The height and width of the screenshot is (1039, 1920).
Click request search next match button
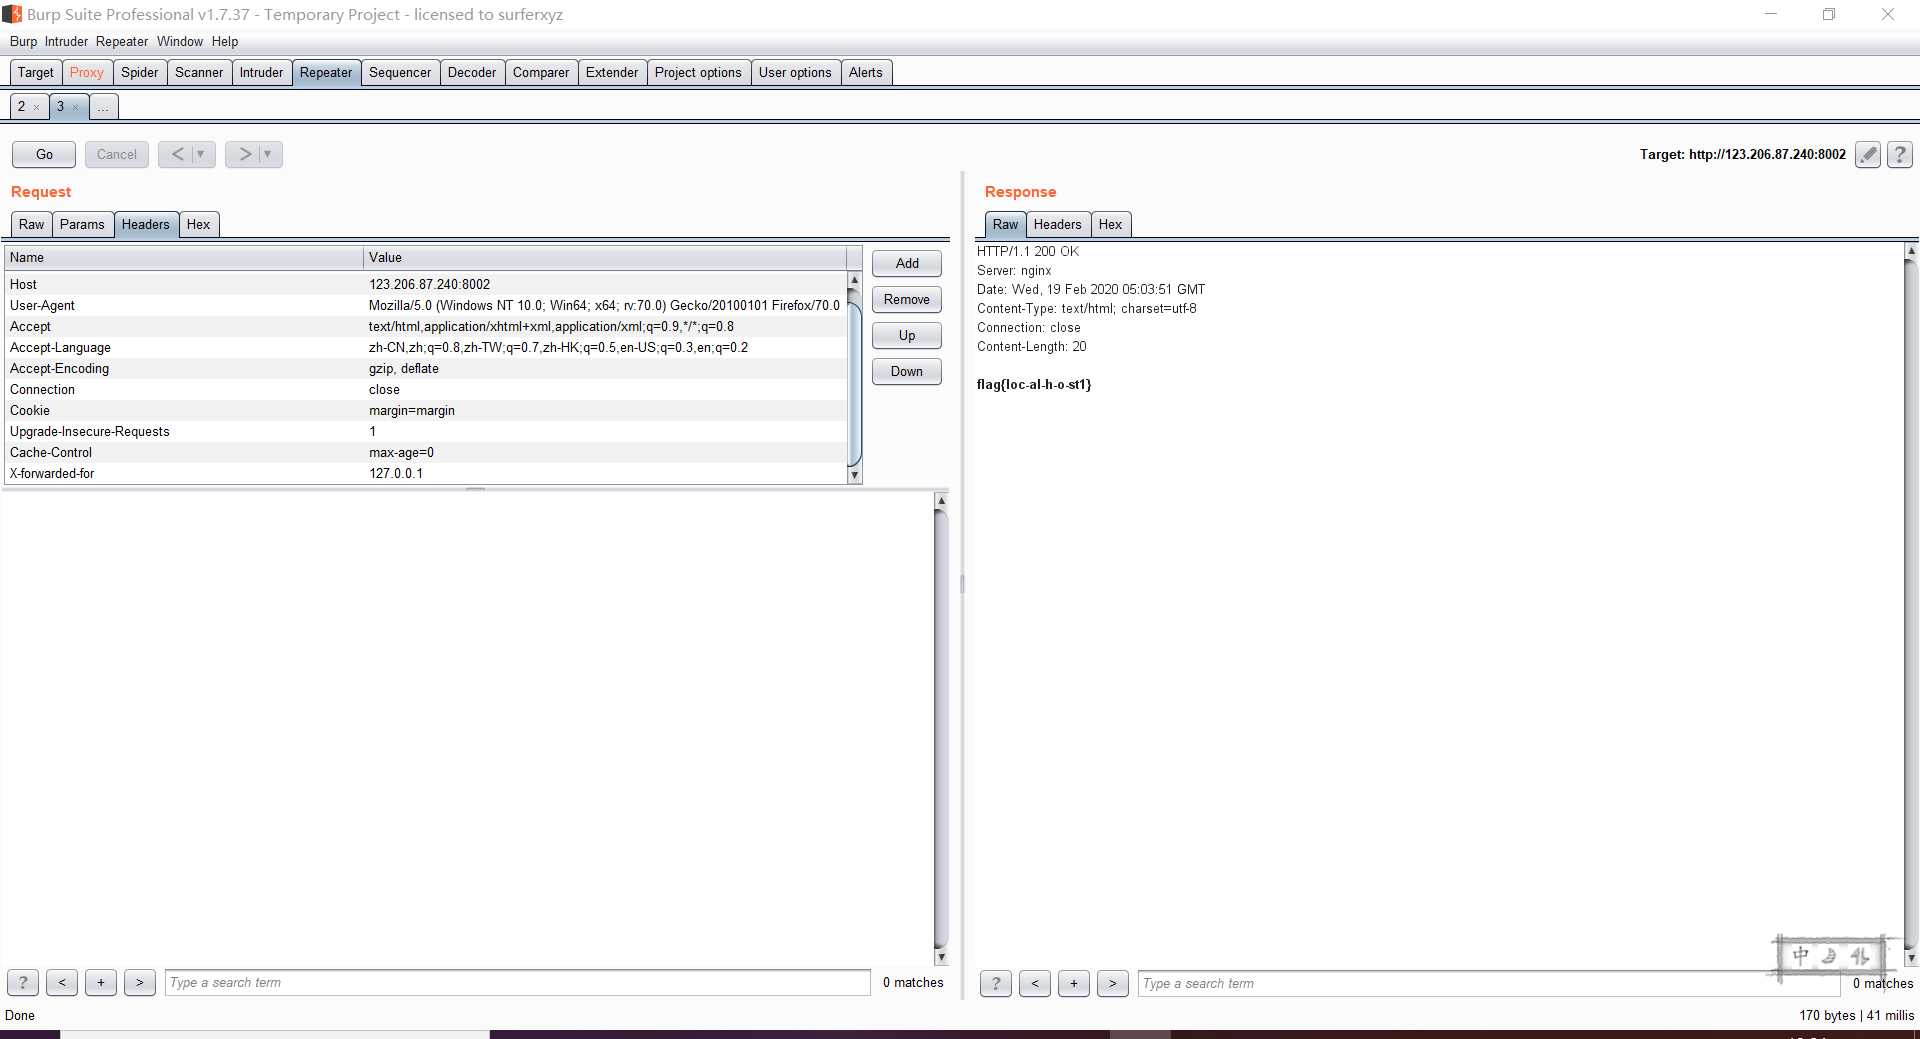click(x=140, y=982)
